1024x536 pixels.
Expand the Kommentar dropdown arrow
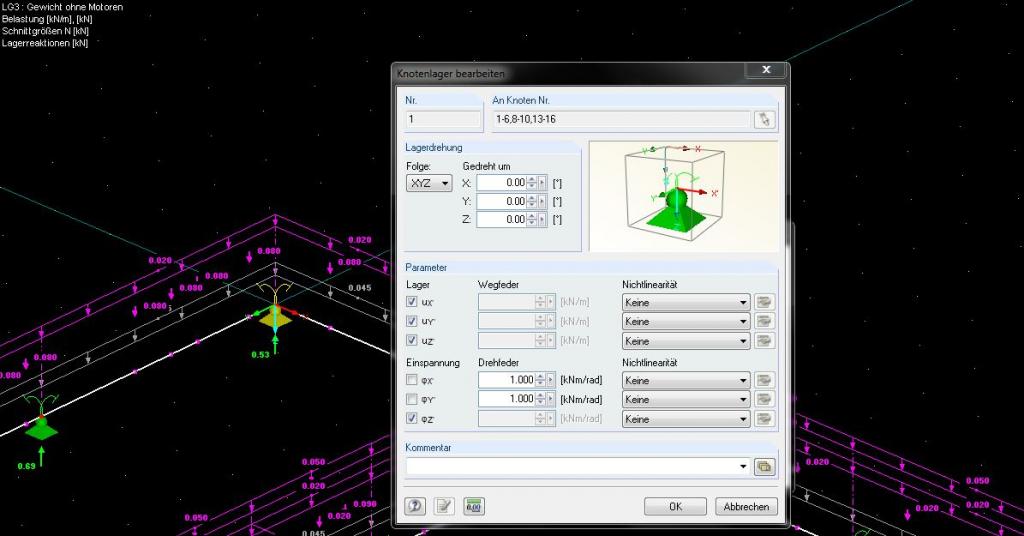click(743, 467)
